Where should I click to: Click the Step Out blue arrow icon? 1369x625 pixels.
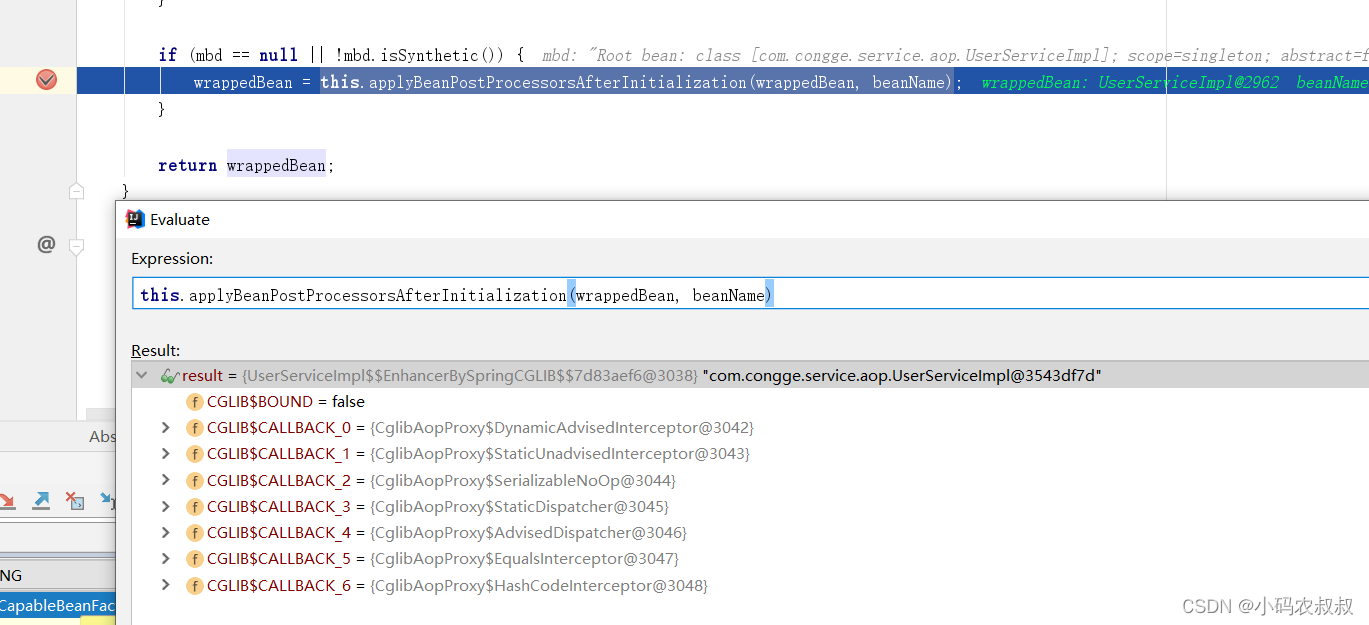pyautogui.click(x=41, y=501)
